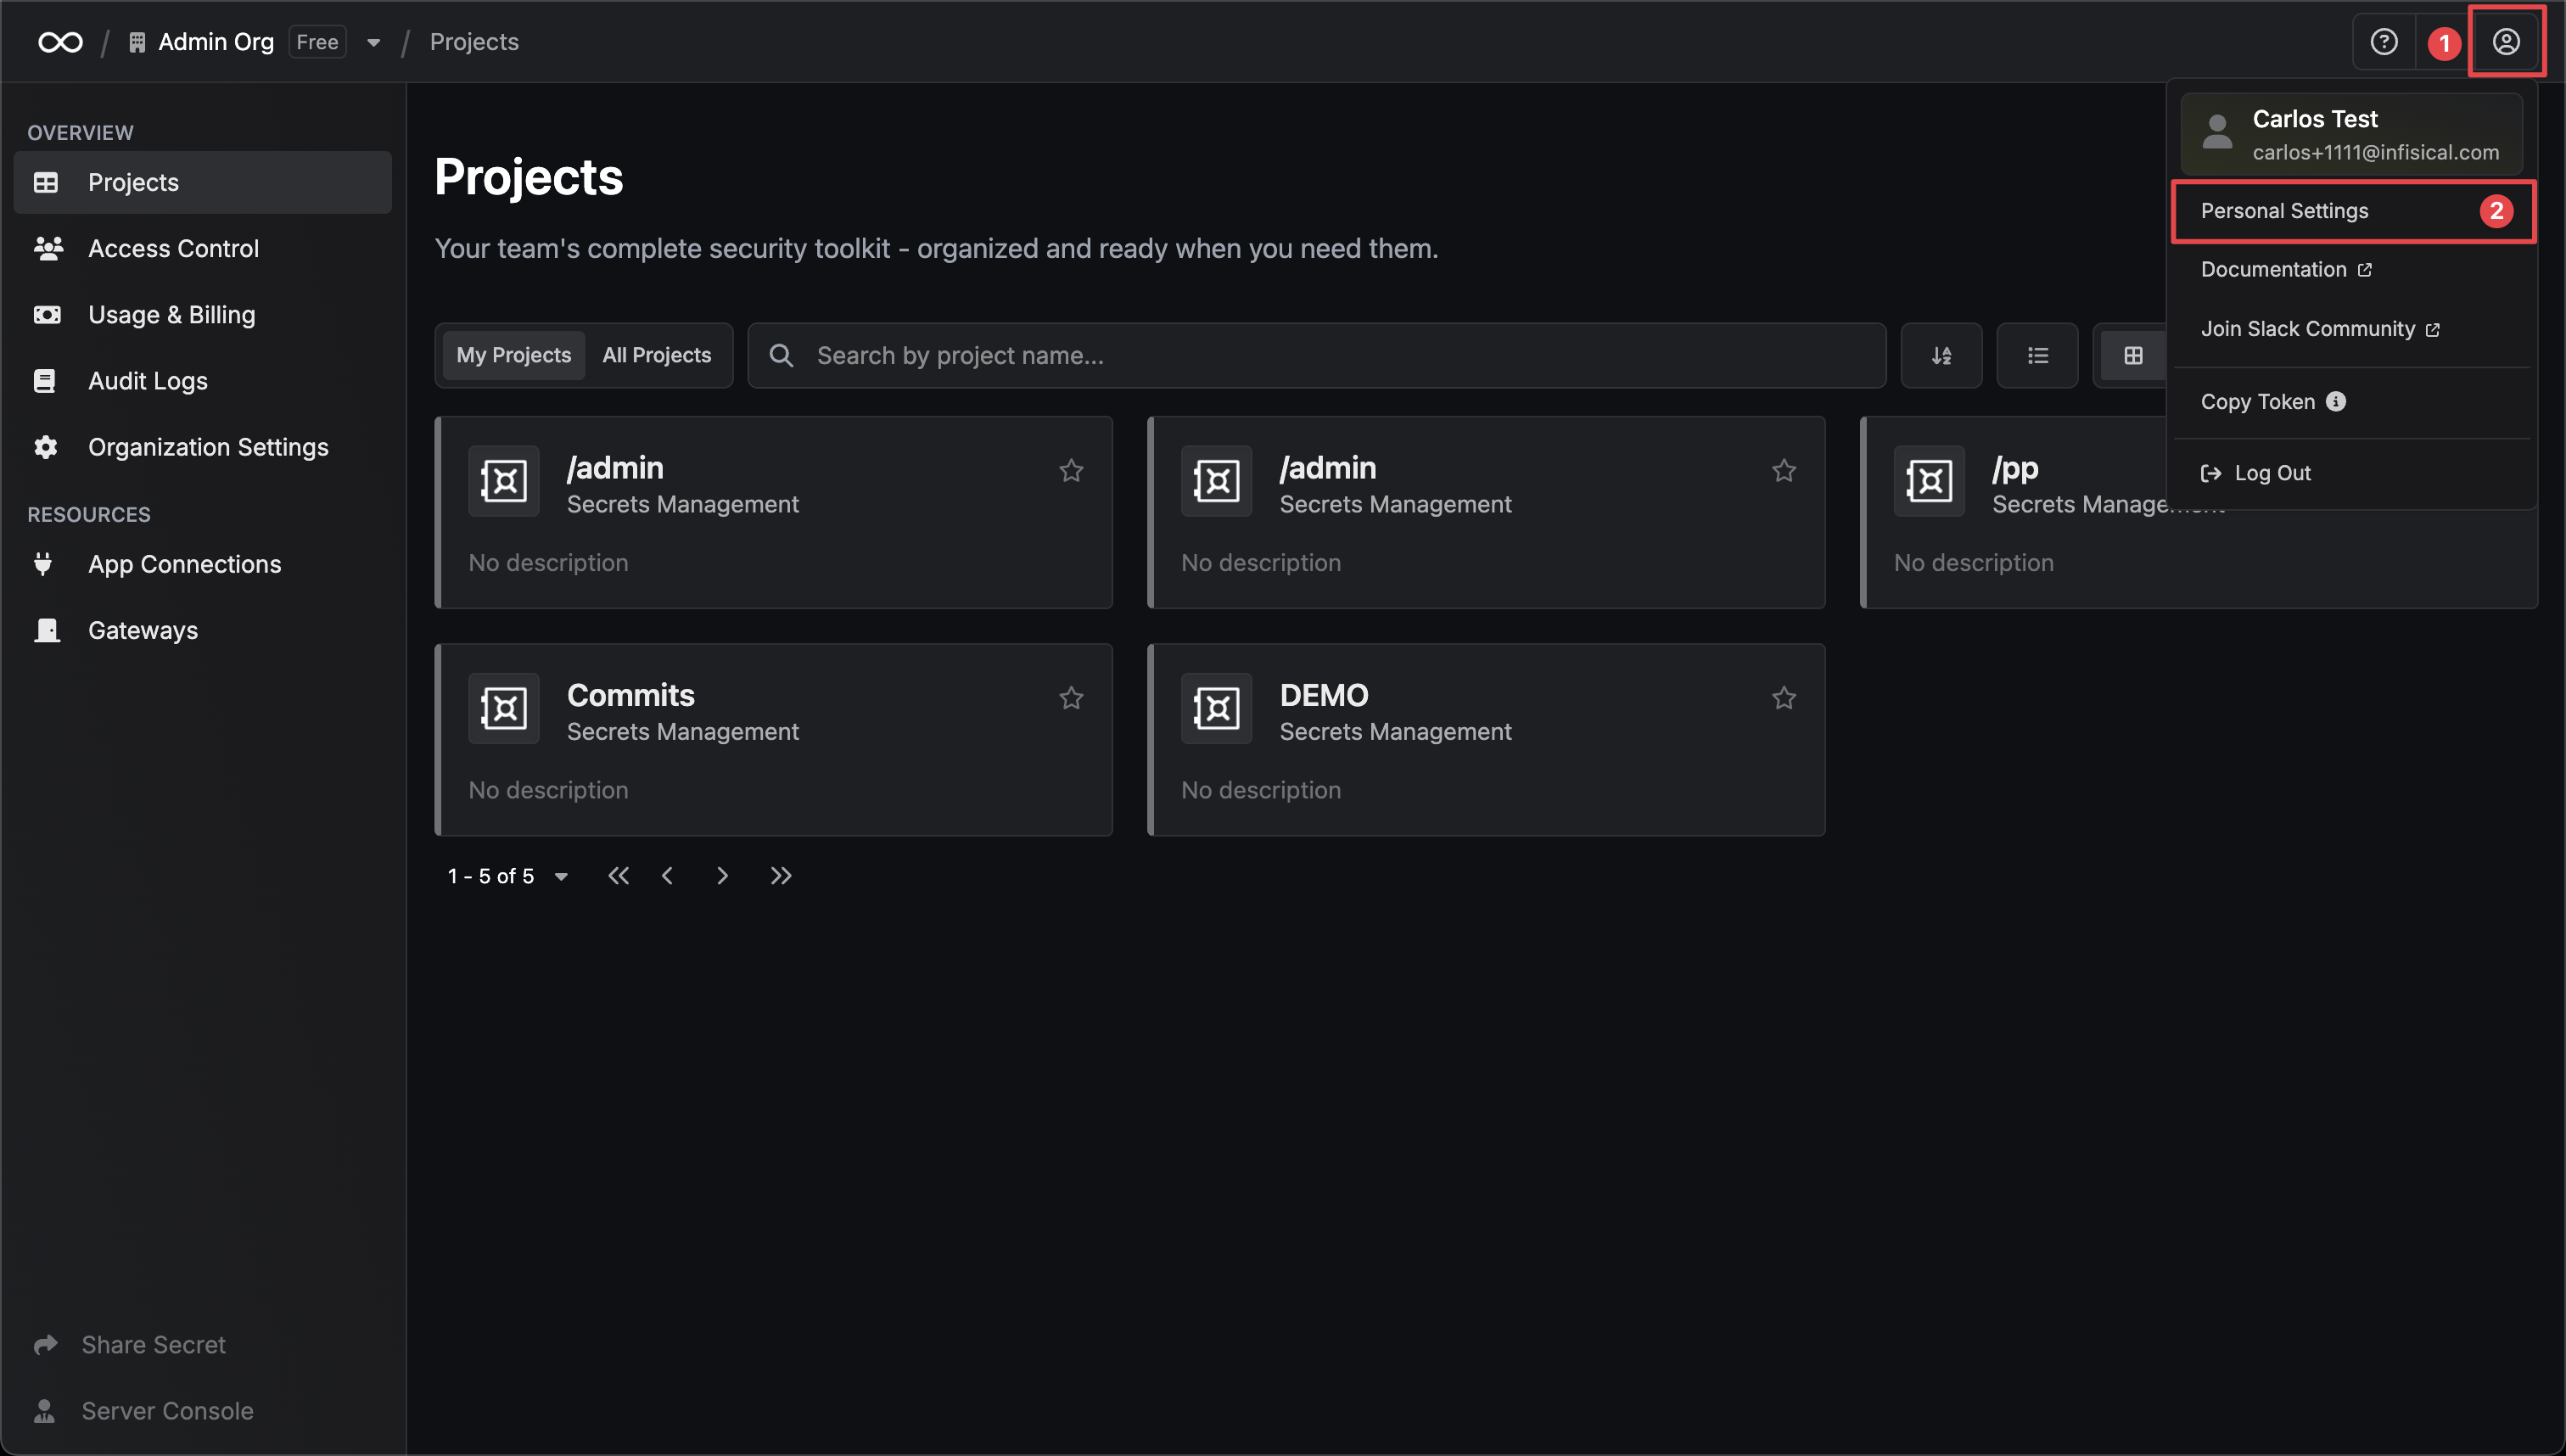Open Usage & Billing in sidebar

(202, 314)
